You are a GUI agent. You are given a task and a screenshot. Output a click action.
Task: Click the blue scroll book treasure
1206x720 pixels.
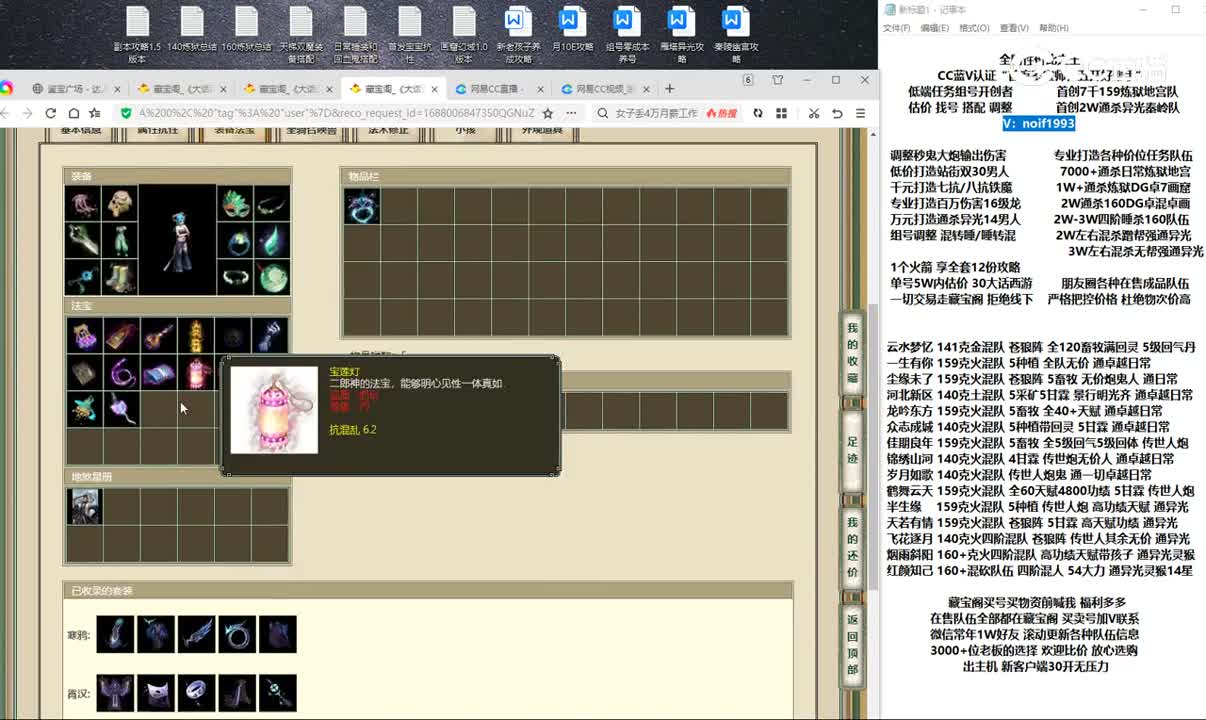(x=158, y=372)
